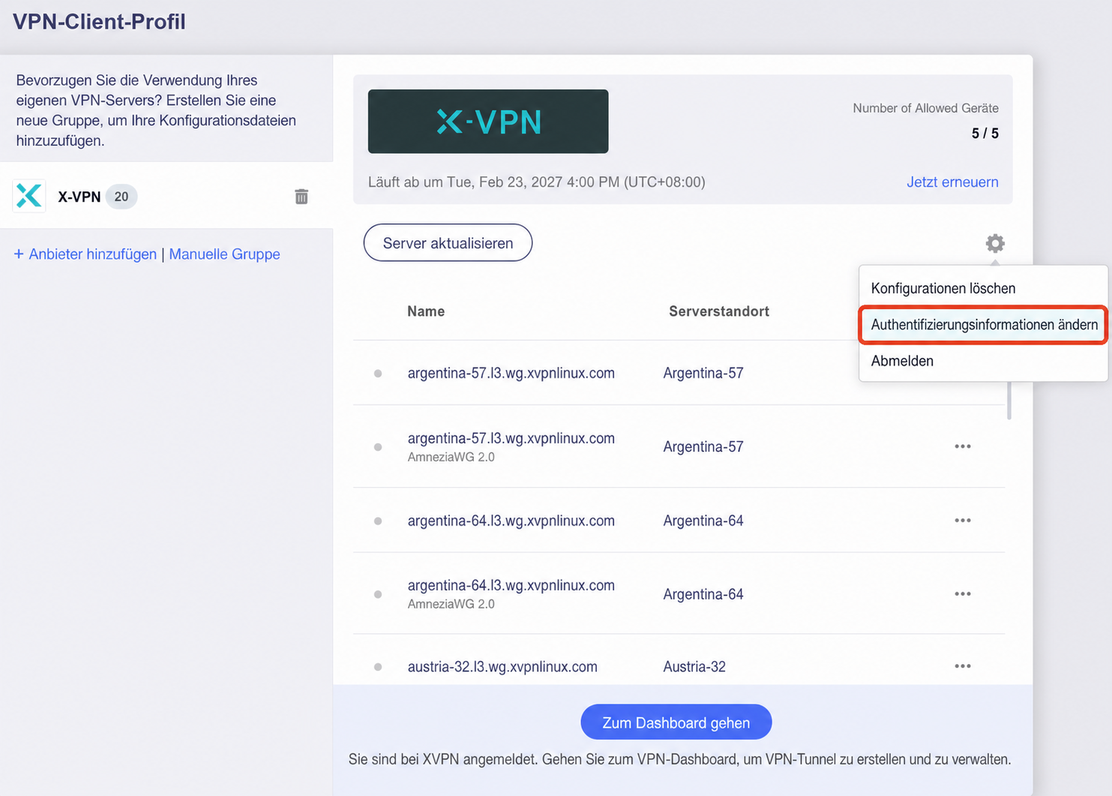The image size is (1112, 796).
Task: Click the 20 count badge
Action: (121, 197)
